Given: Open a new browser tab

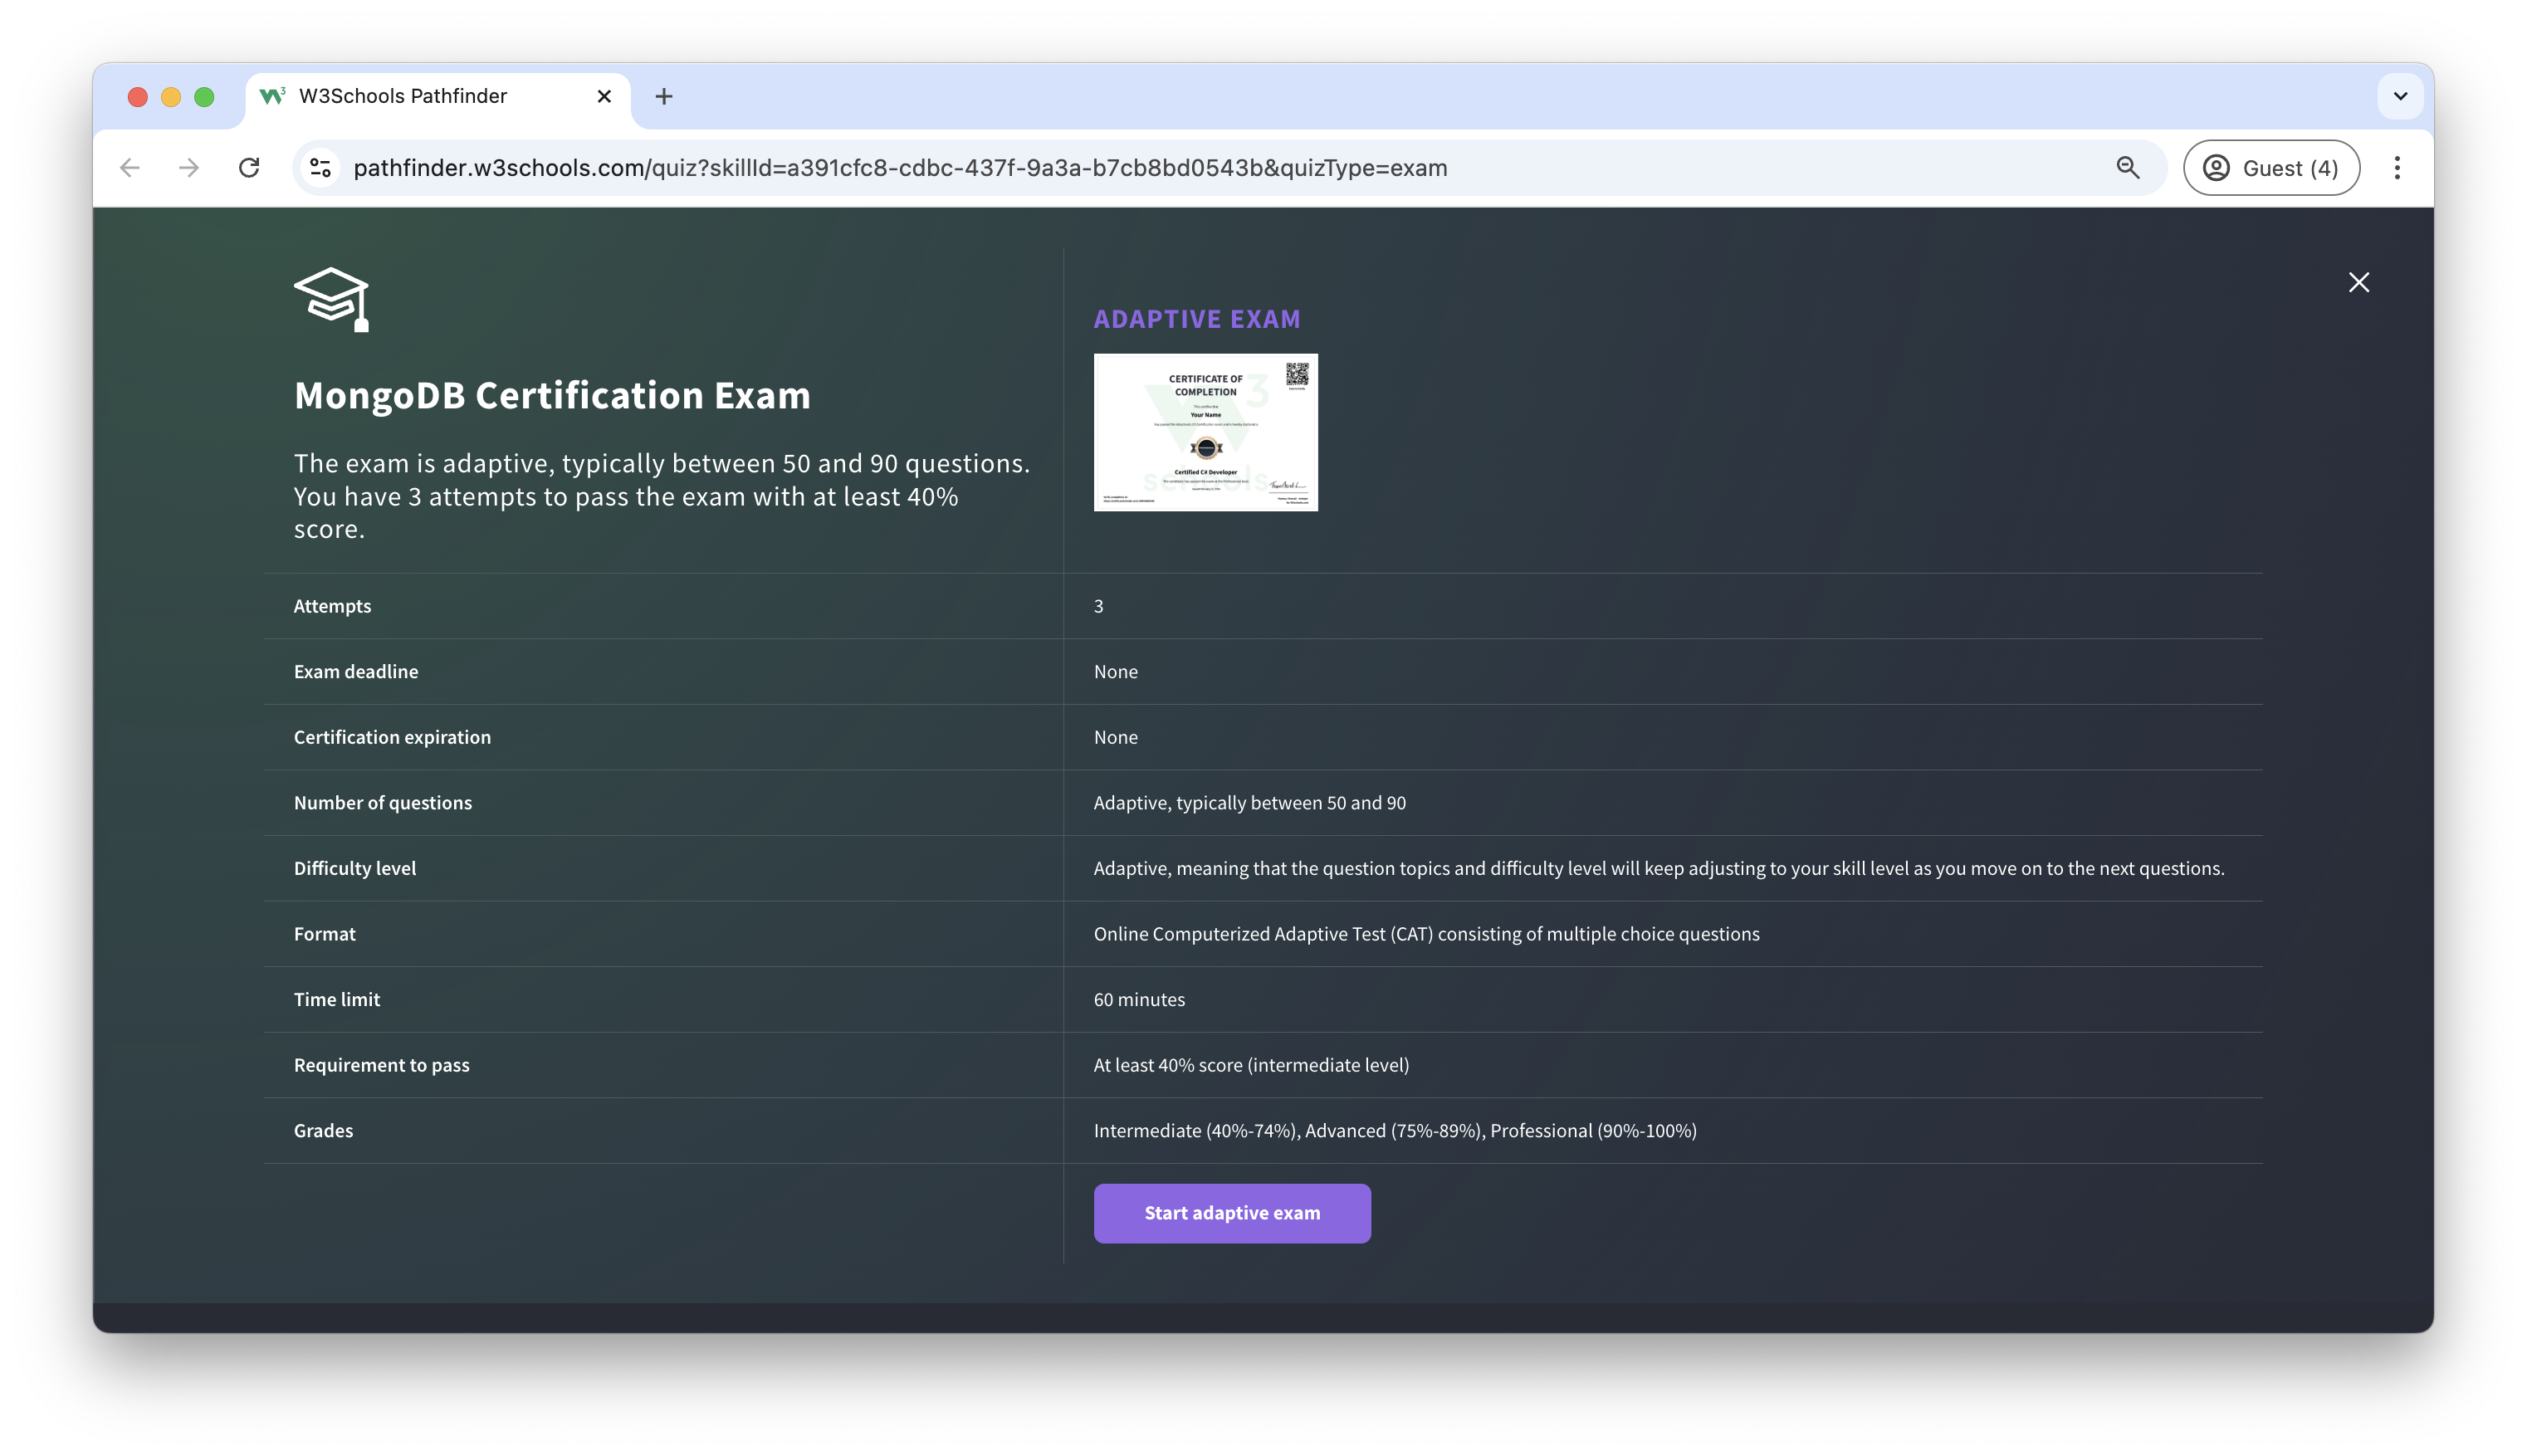Looking at the screenshot, I should 663,97.
